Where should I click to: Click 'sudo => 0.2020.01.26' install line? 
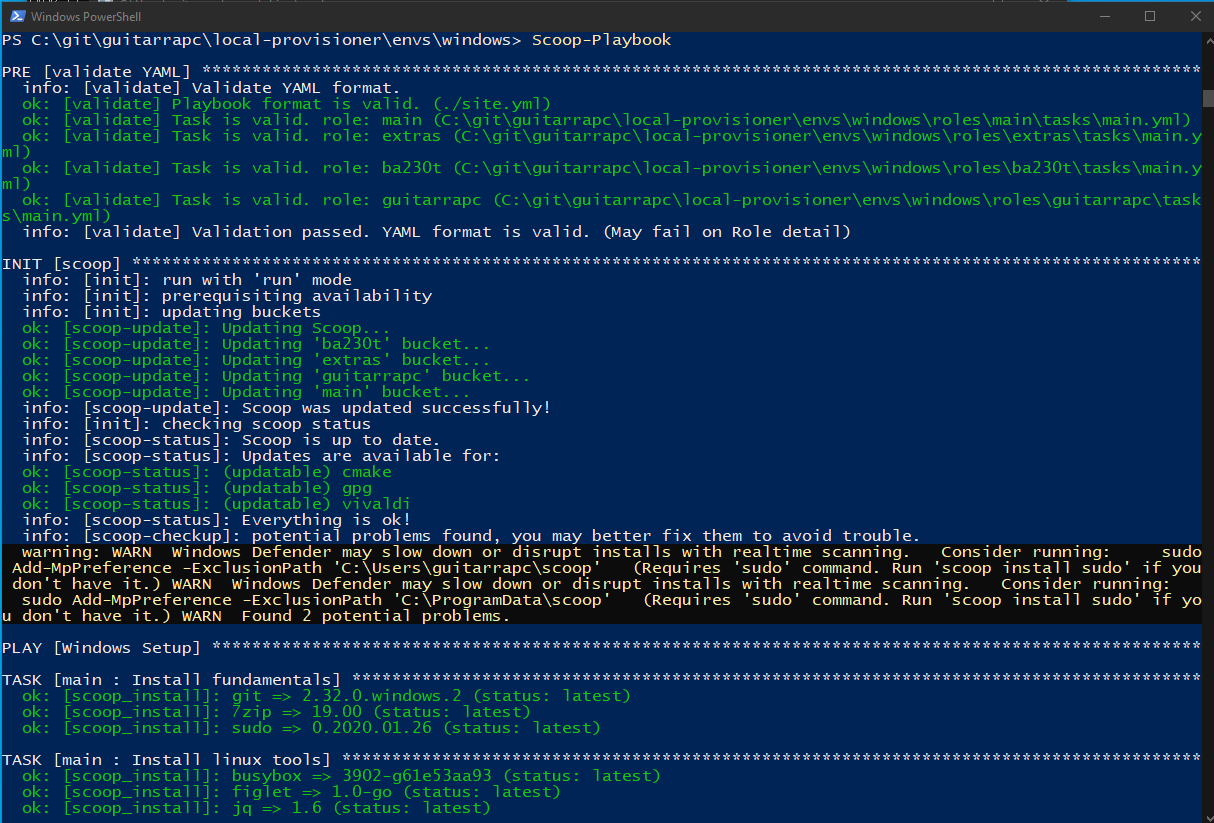tap(311, 728)
